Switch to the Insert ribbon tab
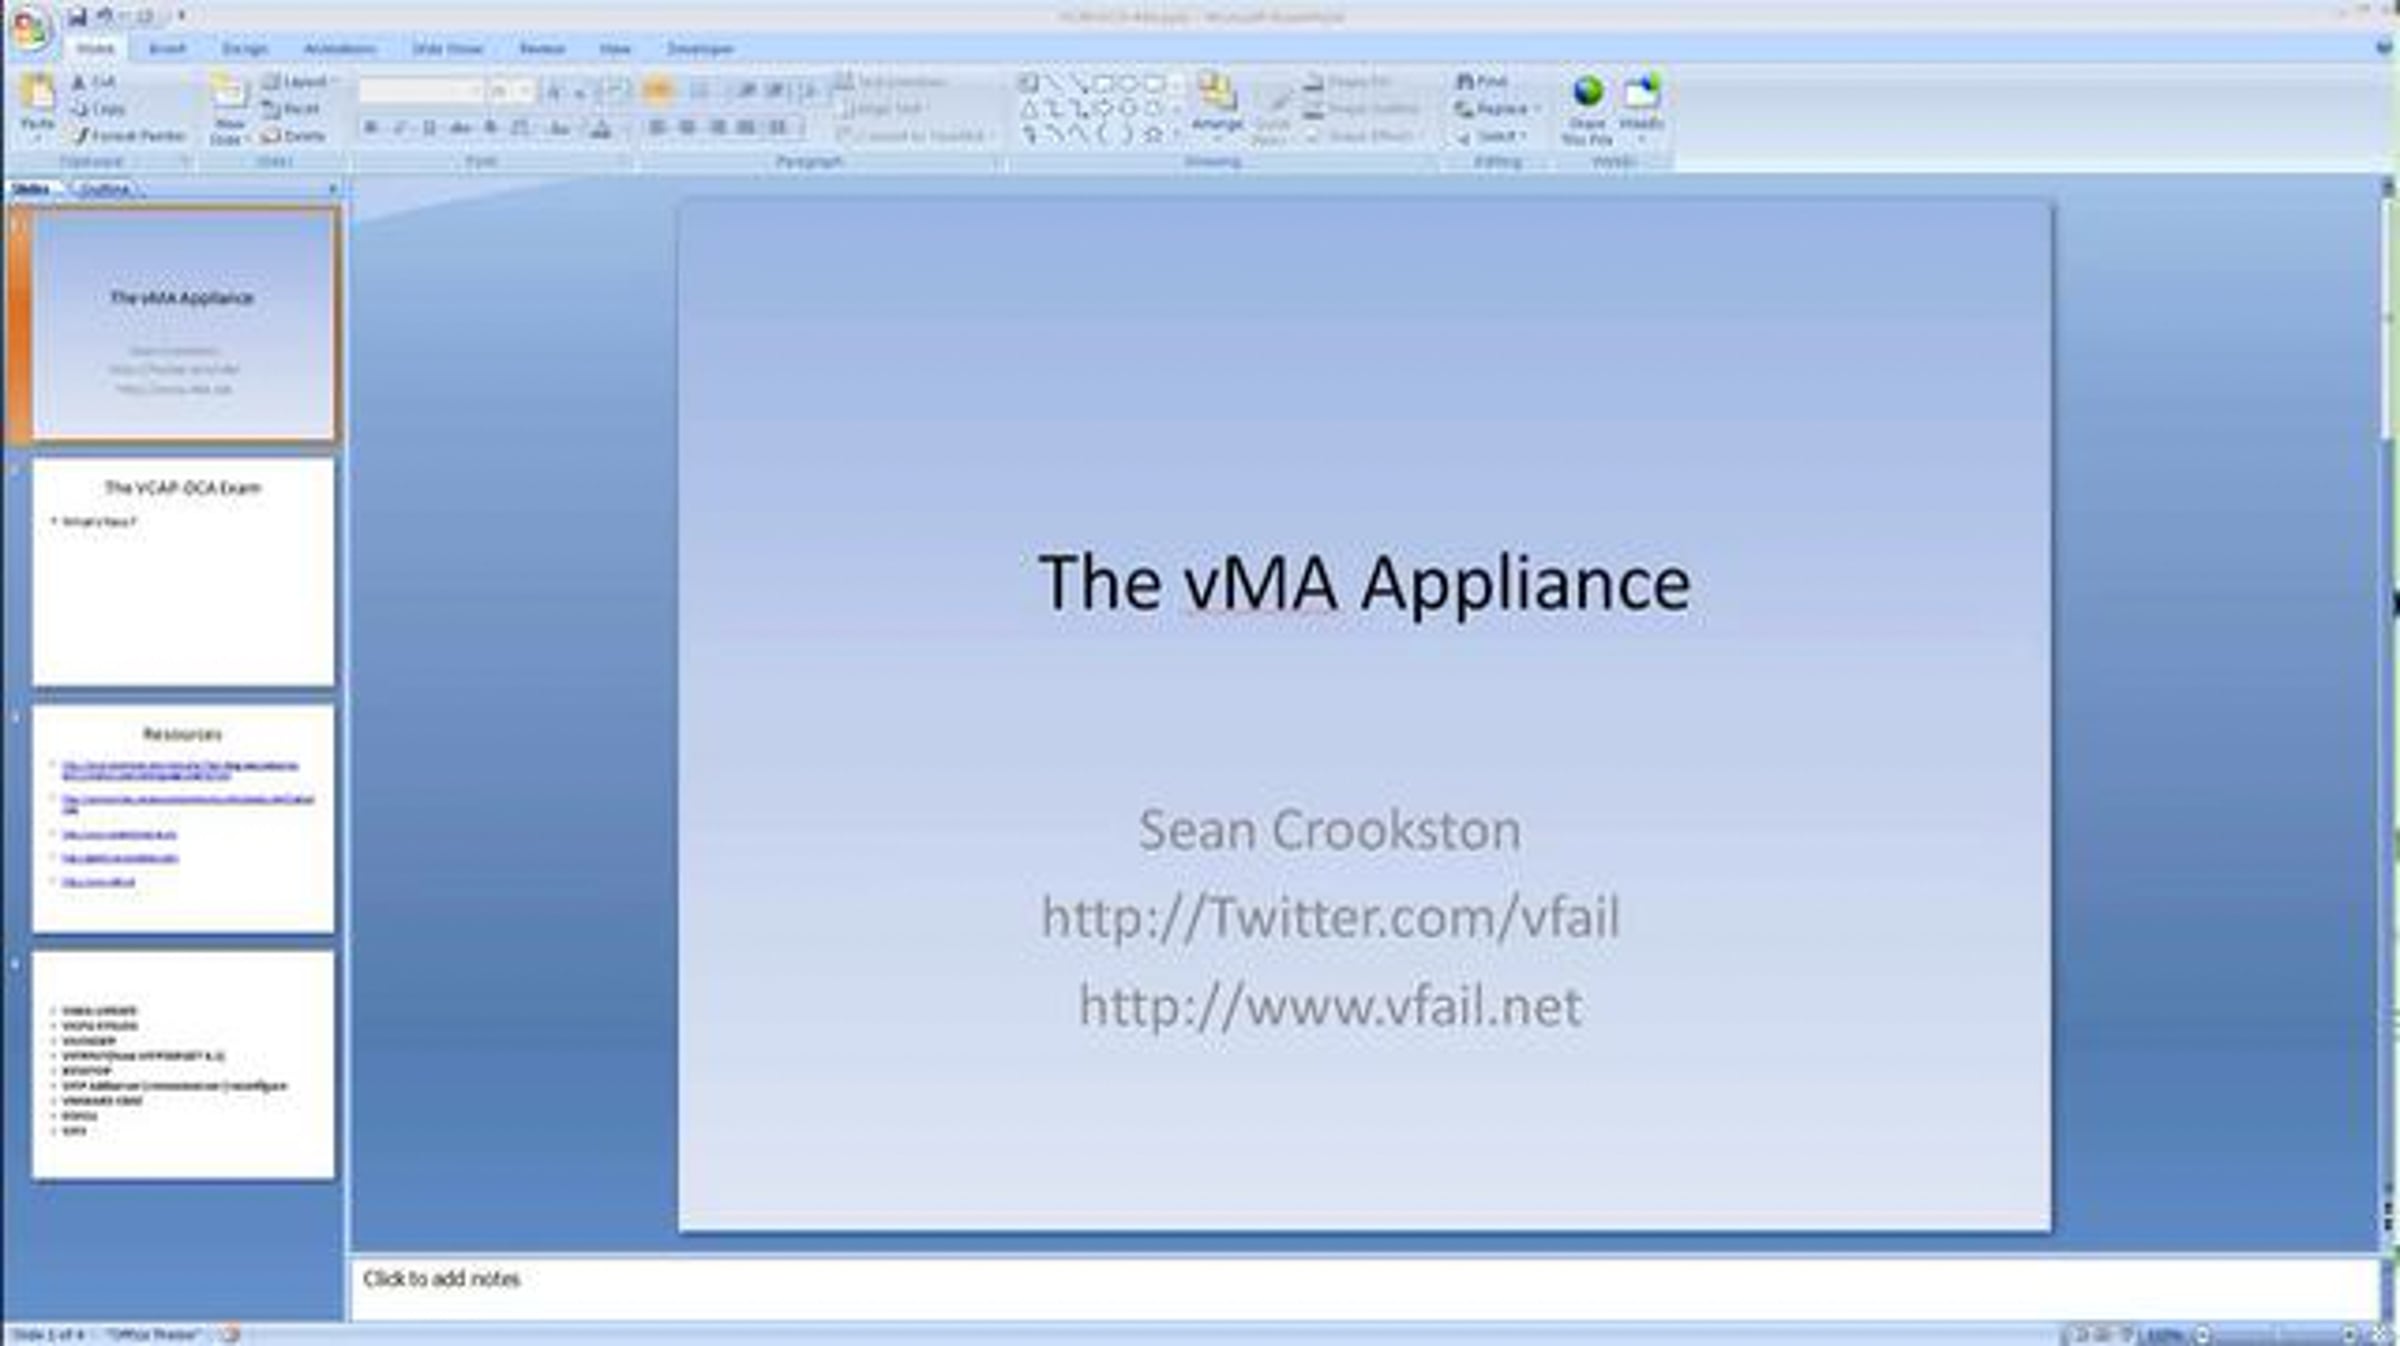Image resolution: width=2400 pixels, height=1346 pixels. pos(167,48)
